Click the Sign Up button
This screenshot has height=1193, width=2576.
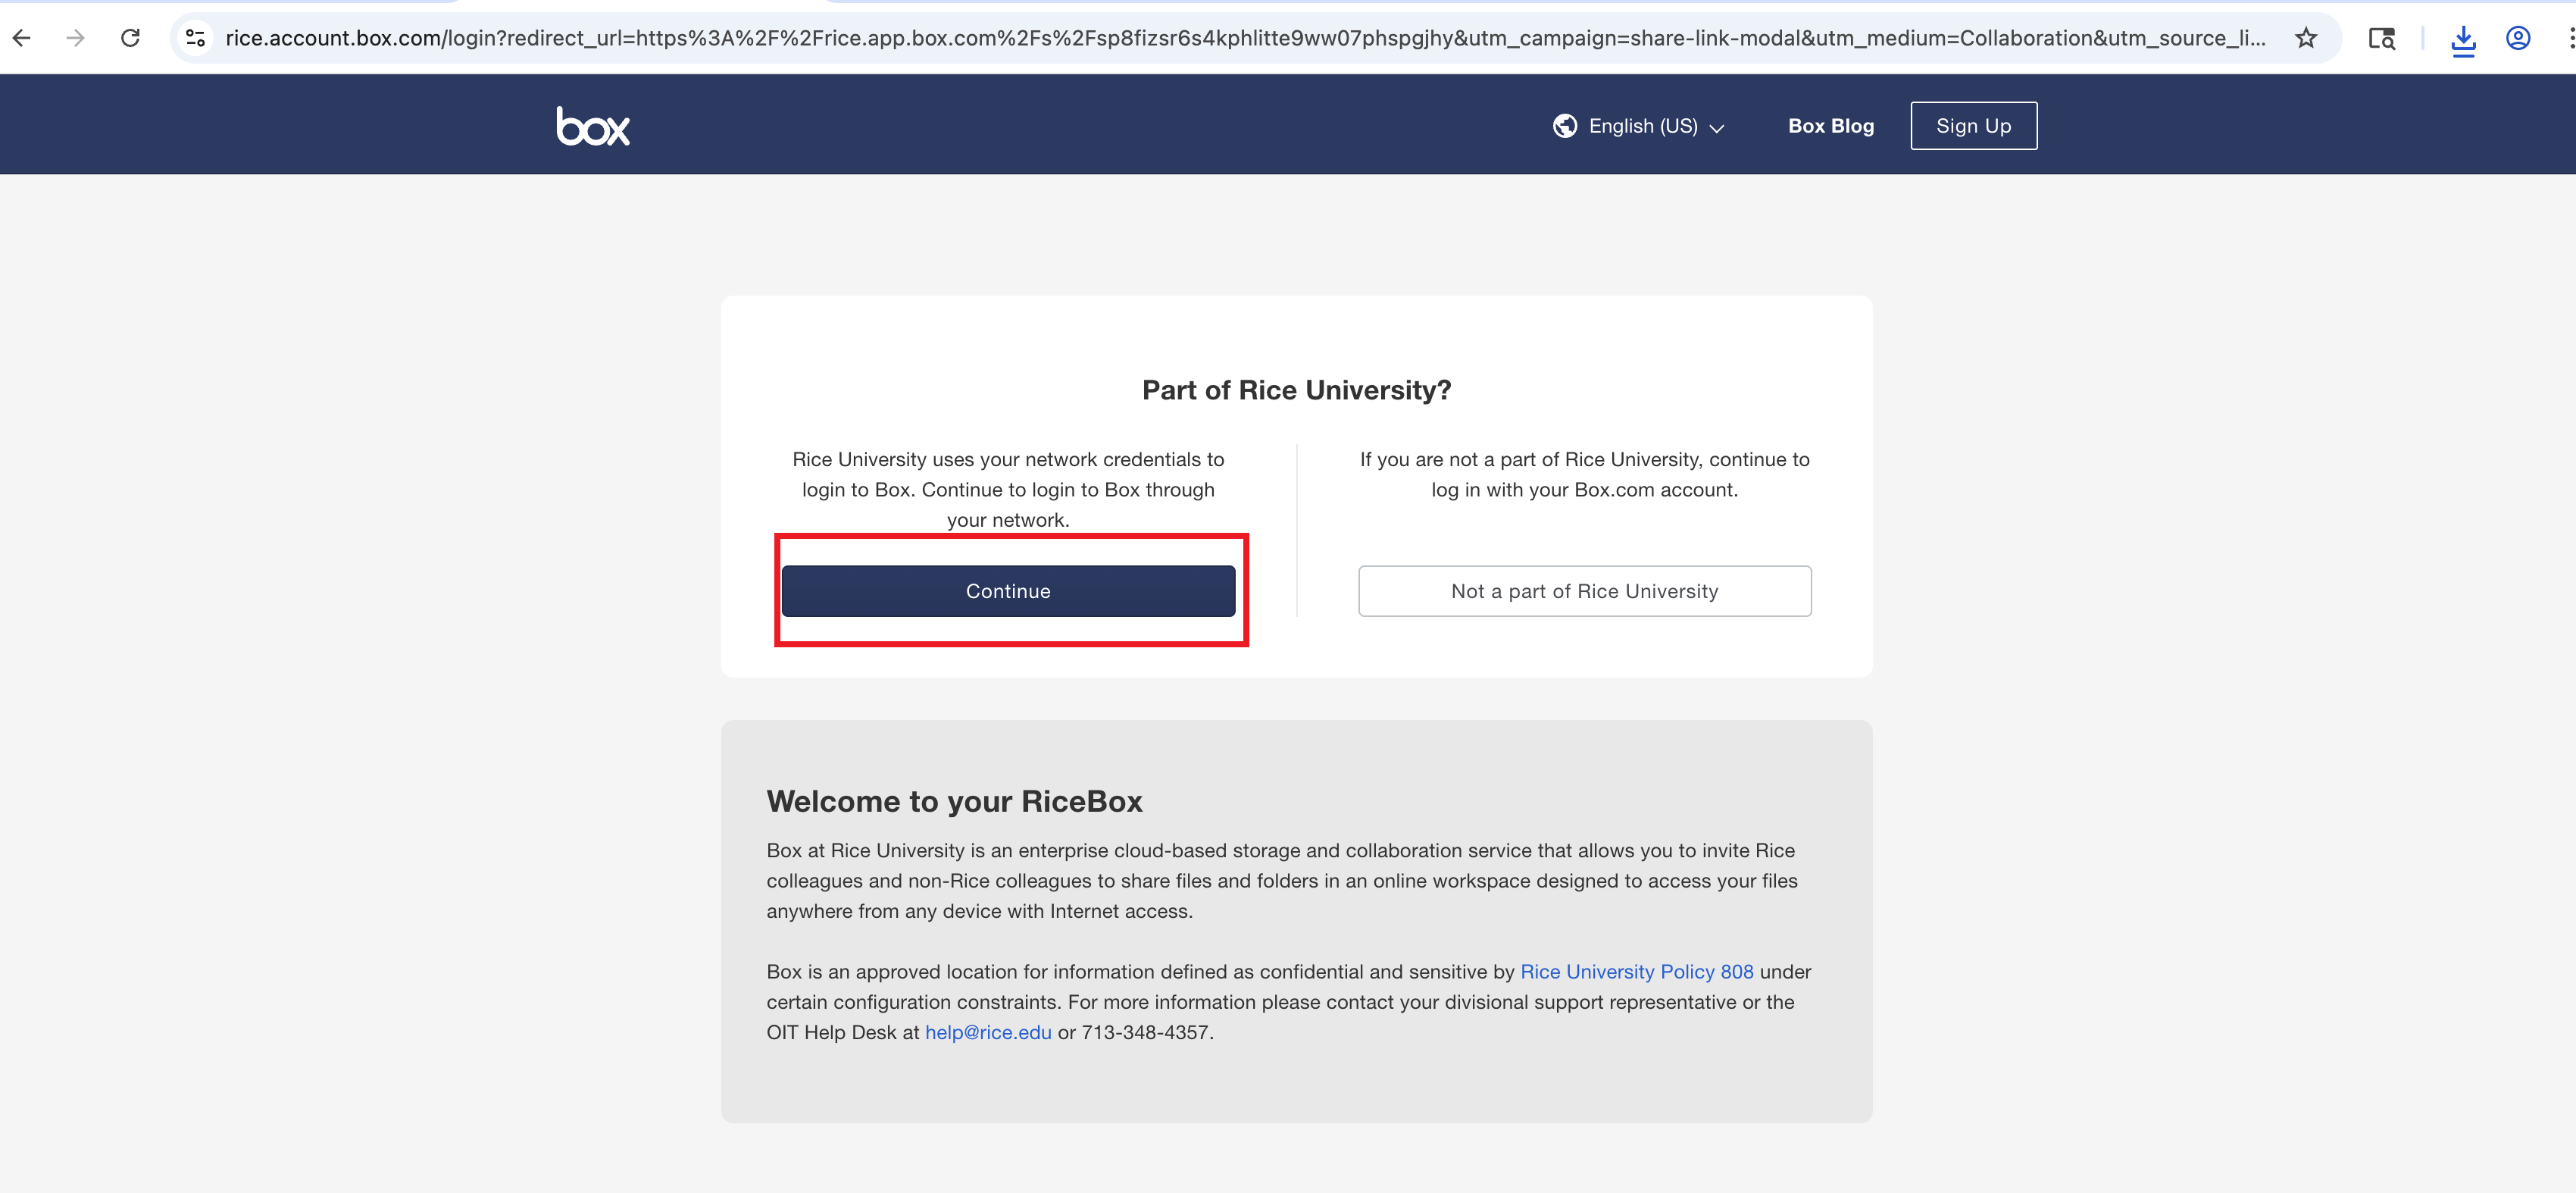[1973, 126]
